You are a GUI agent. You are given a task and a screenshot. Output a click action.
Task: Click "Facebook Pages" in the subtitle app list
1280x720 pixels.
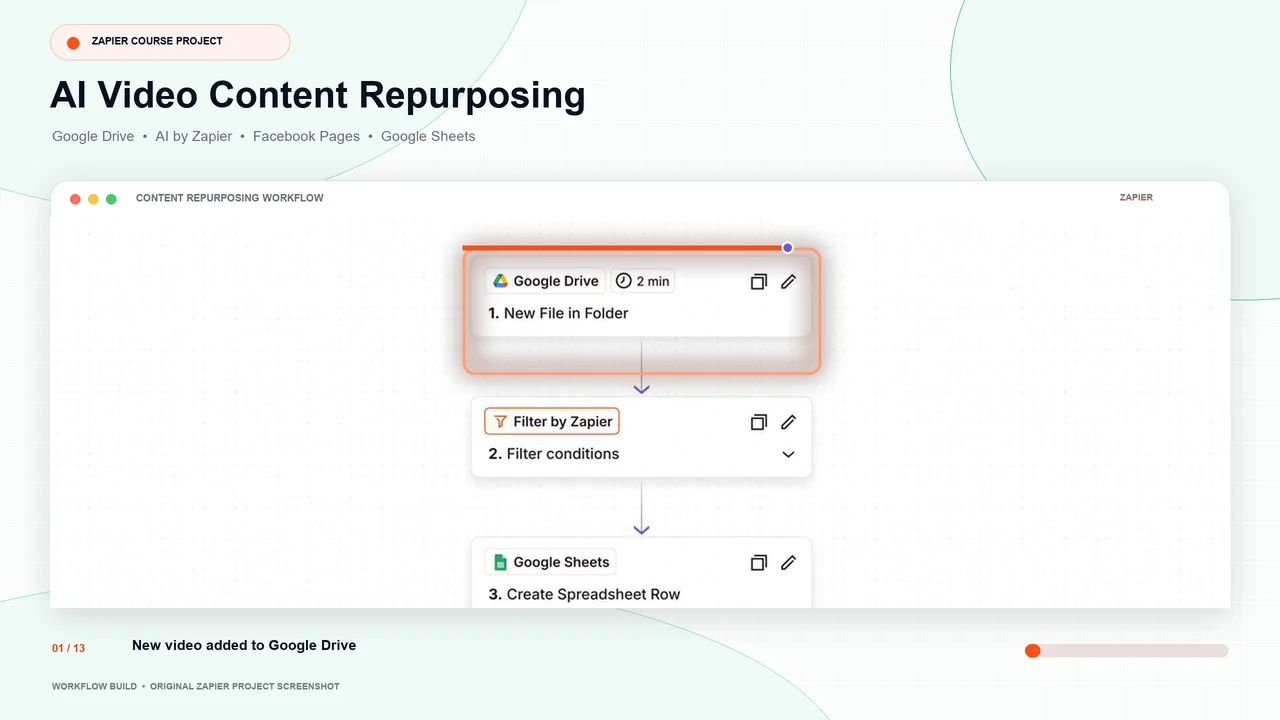click(x=306, y=136)
